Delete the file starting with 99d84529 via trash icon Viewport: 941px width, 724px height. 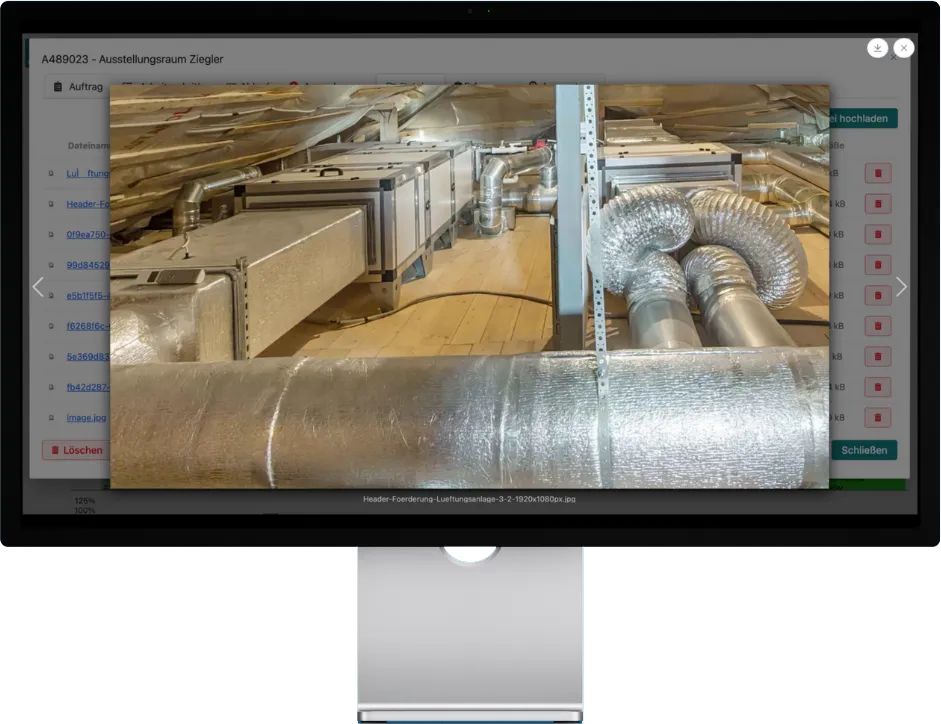point(877,265)
